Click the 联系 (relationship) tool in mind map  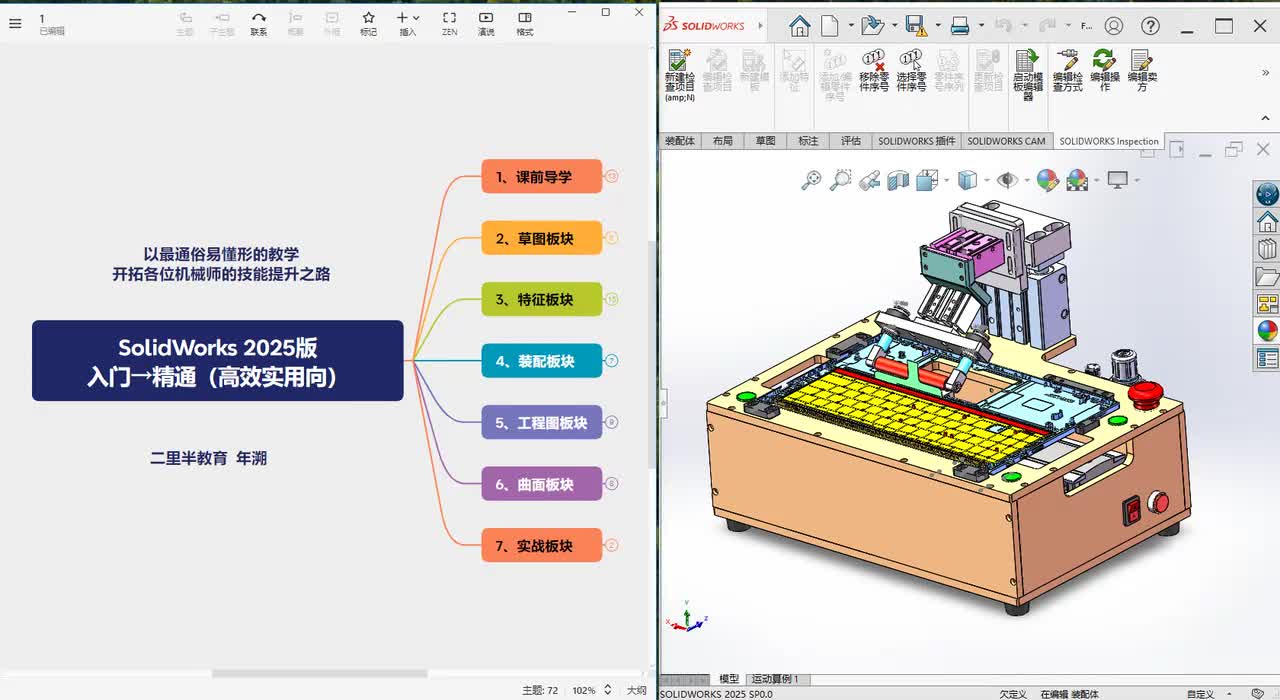(259, 24)
